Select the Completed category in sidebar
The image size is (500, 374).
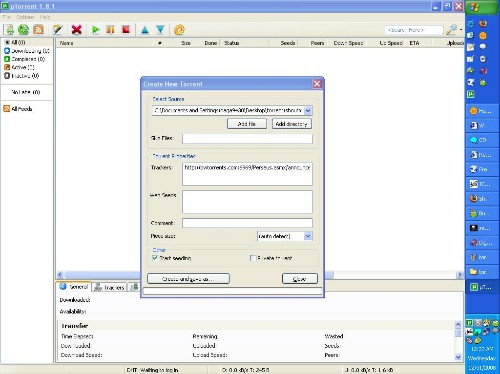[24, 59]
